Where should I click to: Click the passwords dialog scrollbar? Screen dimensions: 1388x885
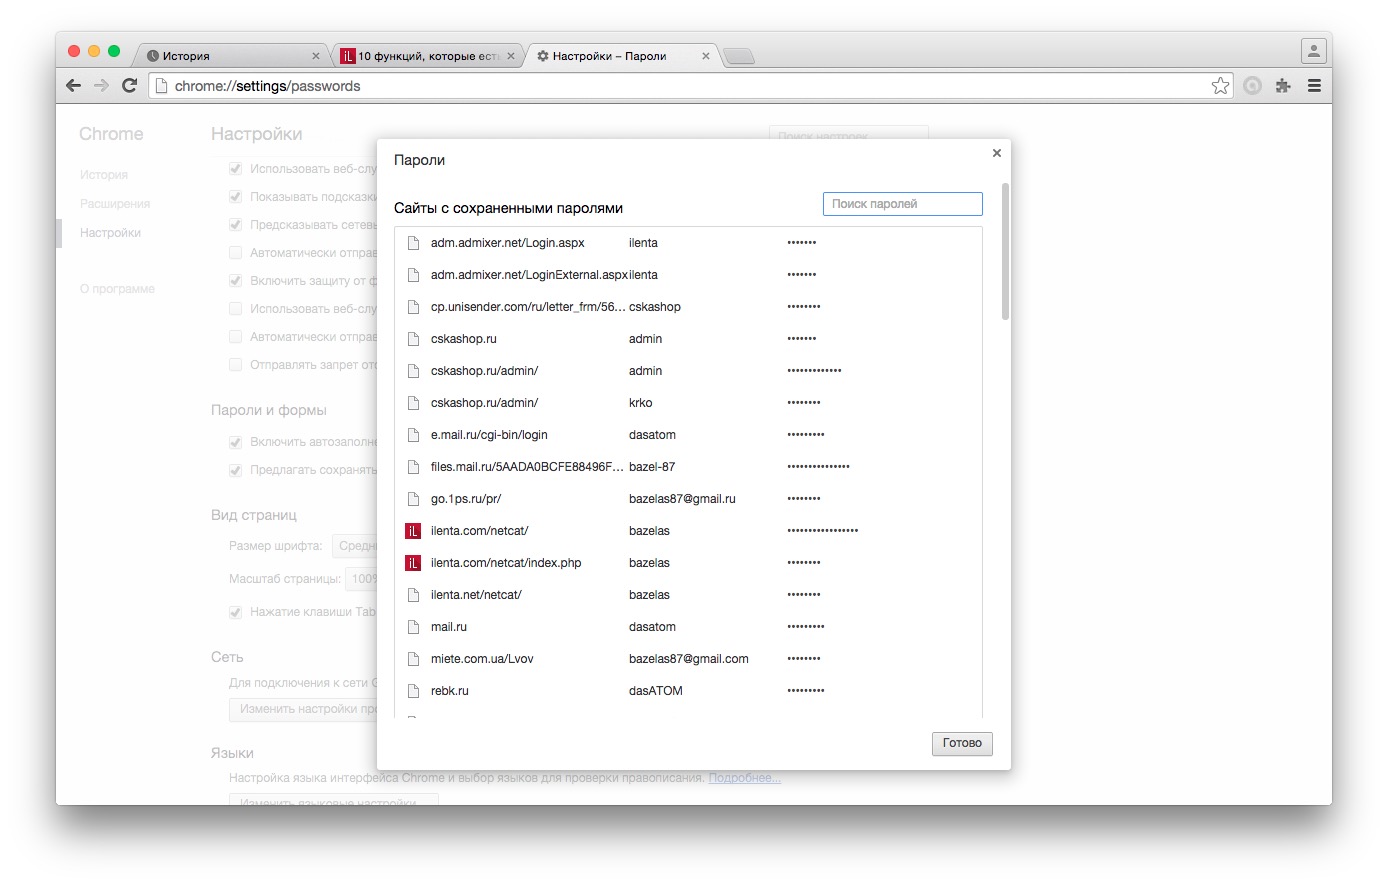(1005, 252)
